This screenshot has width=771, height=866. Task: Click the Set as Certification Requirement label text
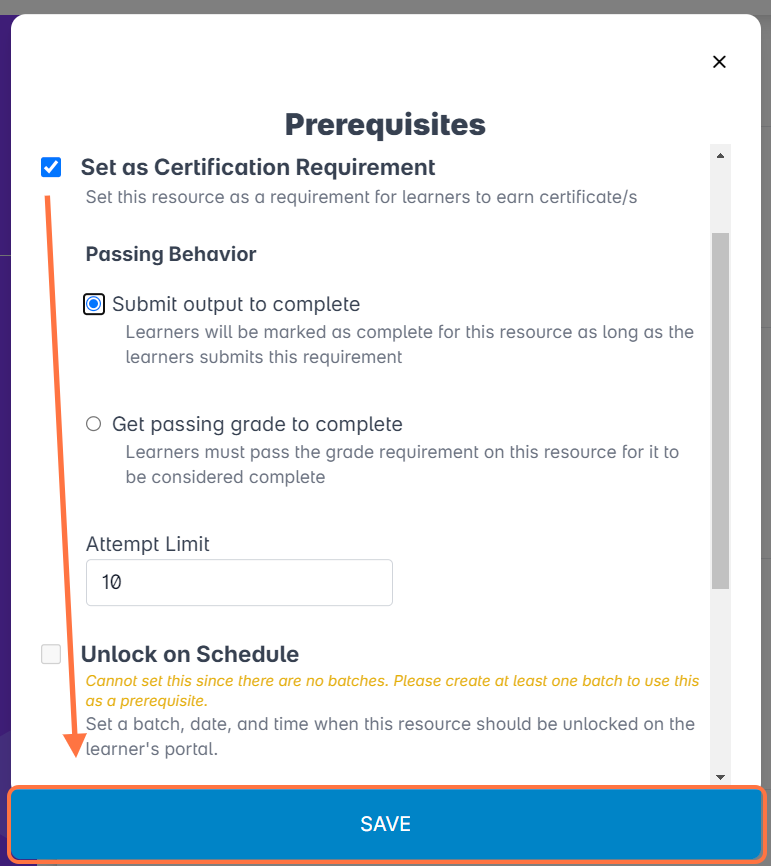[x=258, y=167]
